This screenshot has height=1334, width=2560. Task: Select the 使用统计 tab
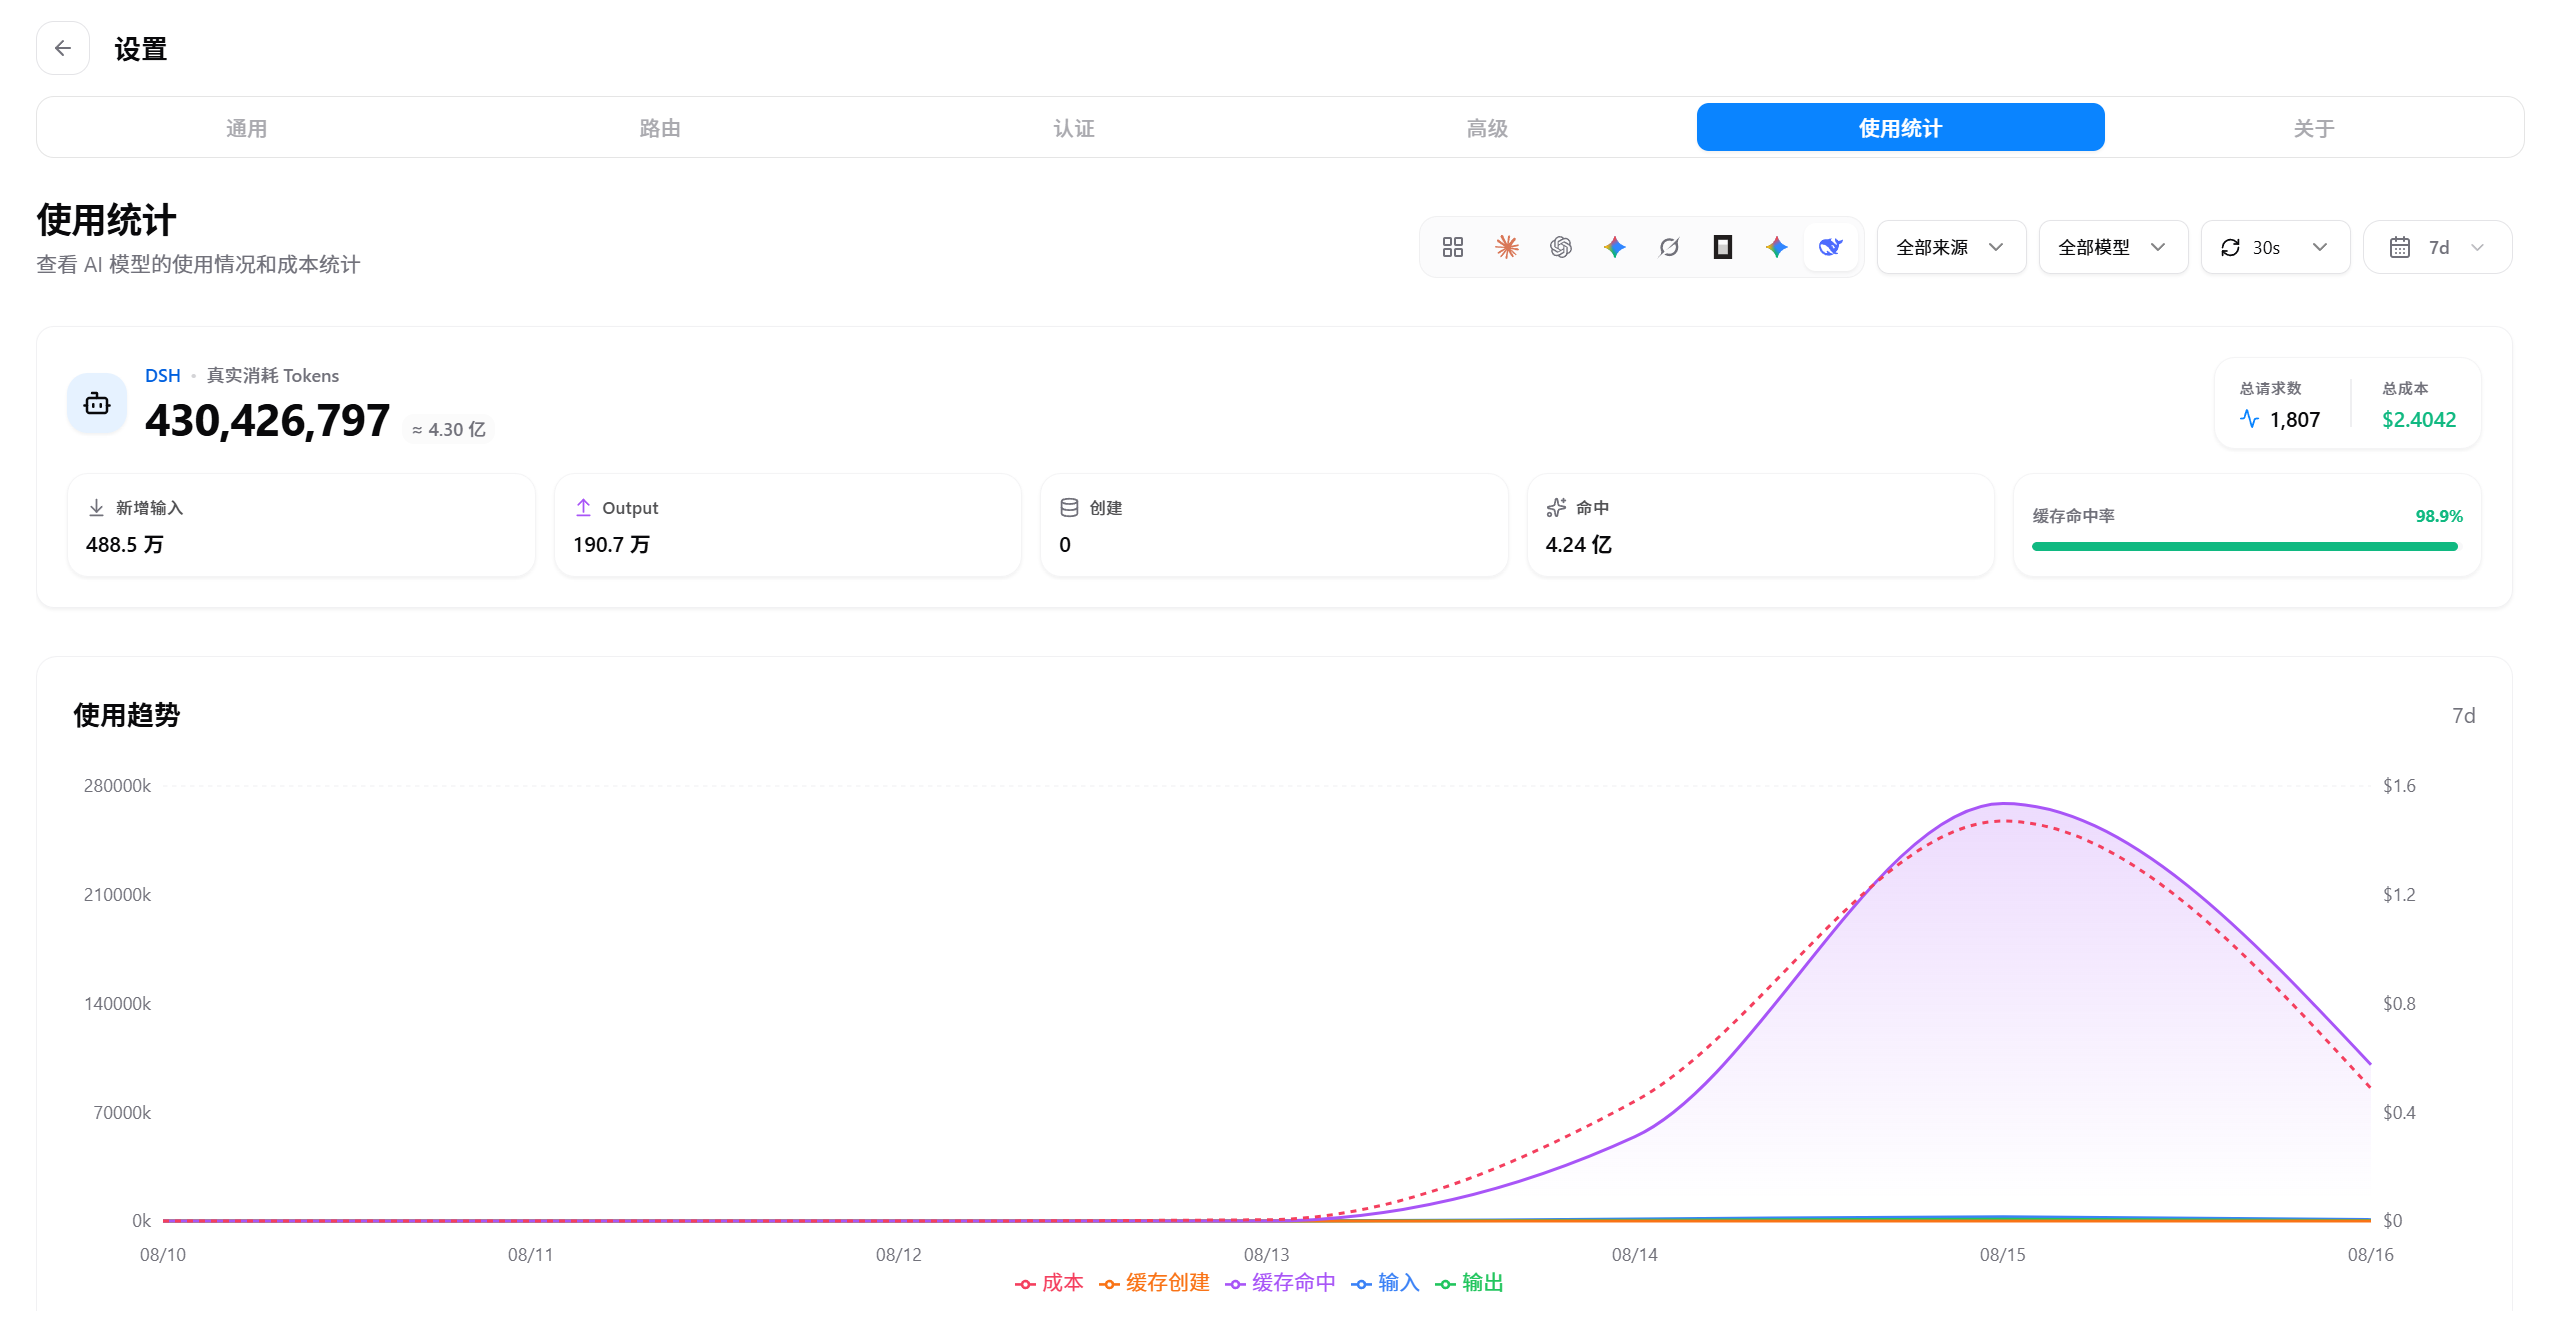(x=1901, y=128)
